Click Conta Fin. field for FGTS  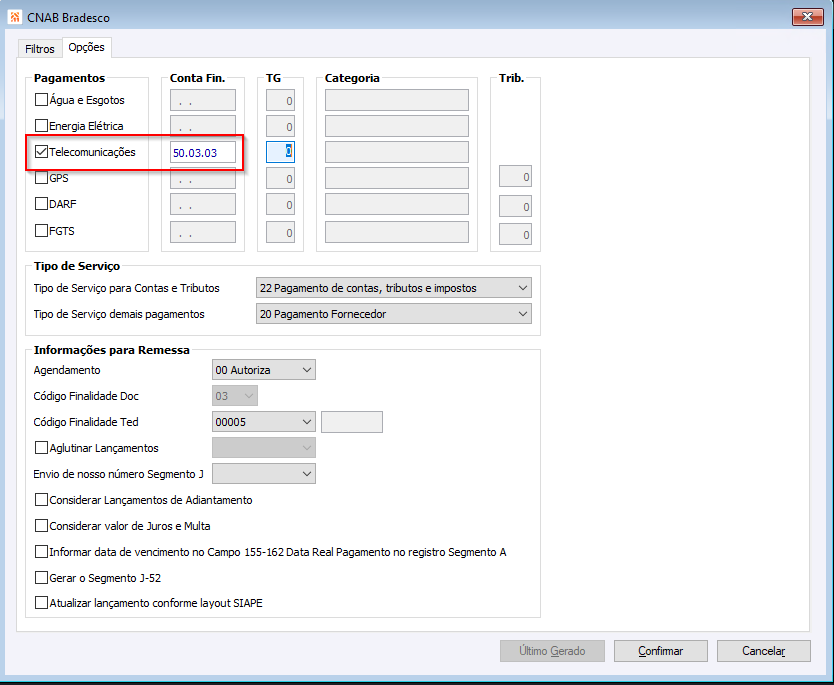(x=203, y=232)
